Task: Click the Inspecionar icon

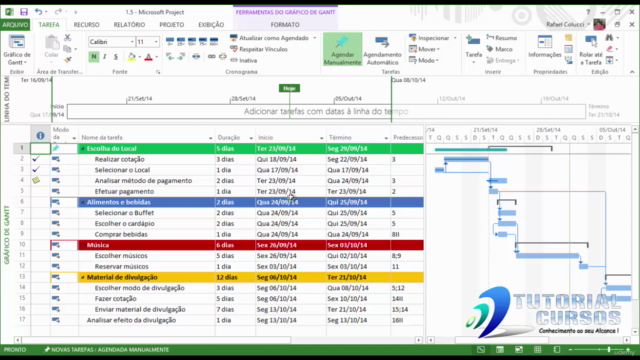Action: pos(413,38)
